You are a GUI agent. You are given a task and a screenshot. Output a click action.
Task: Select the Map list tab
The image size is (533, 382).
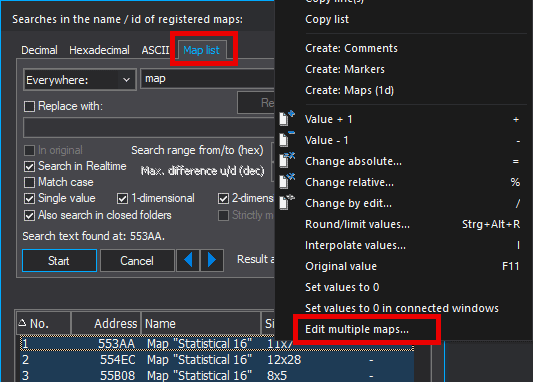point(201,50)
